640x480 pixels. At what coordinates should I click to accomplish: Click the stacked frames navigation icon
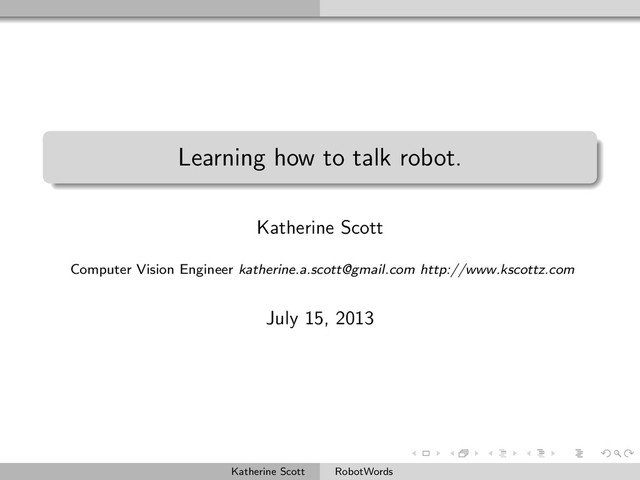pos(464,453)
